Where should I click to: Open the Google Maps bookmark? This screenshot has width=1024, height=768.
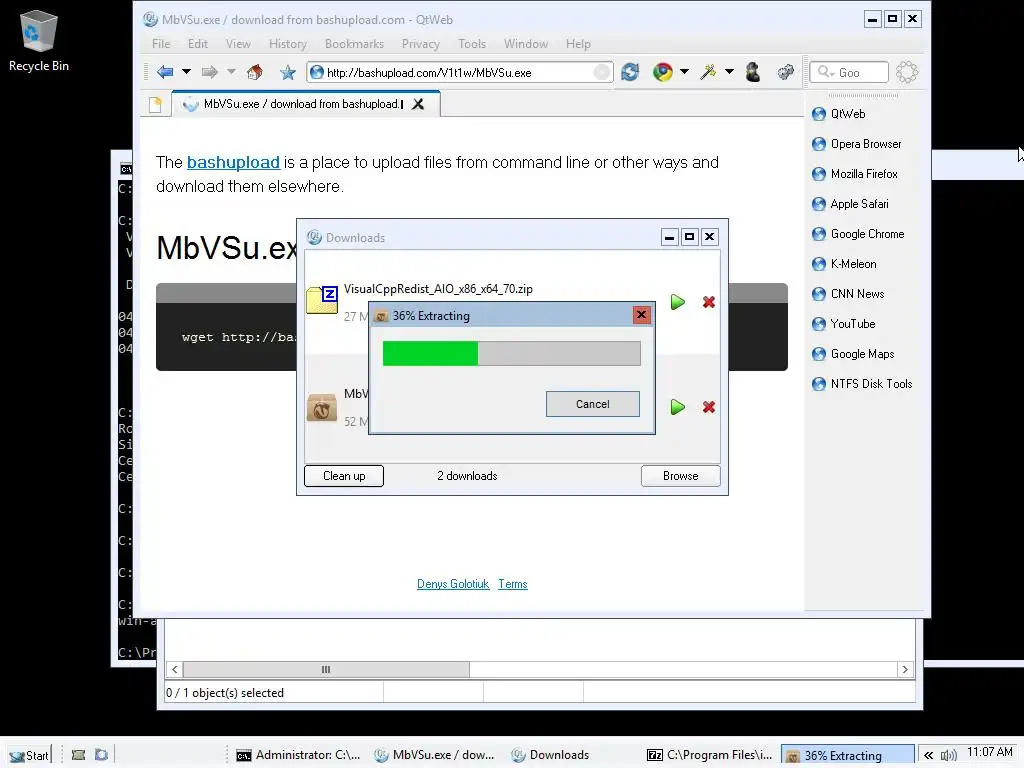tap(853, 354)
